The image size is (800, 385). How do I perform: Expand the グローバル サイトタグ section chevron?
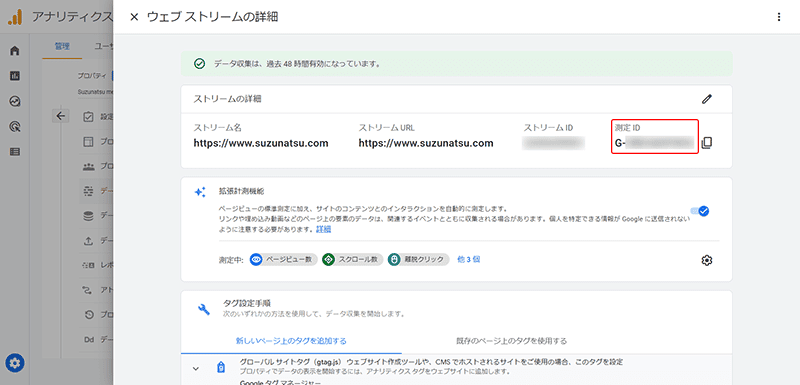click(x=195, y=368)
